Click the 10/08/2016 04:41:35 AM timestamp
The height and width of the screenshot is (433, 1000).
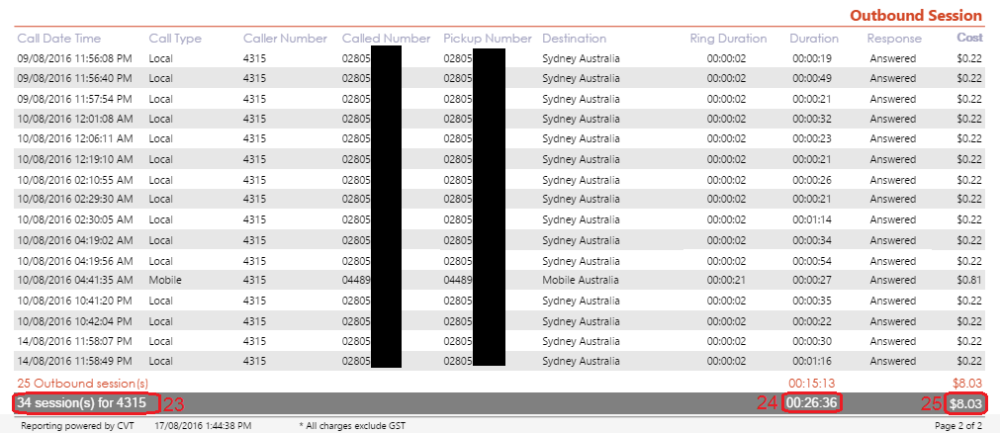(x=75, y=280)
